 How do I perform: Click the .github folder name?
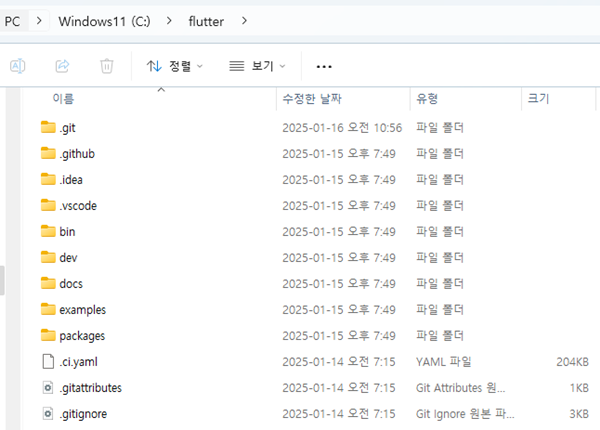77,154
